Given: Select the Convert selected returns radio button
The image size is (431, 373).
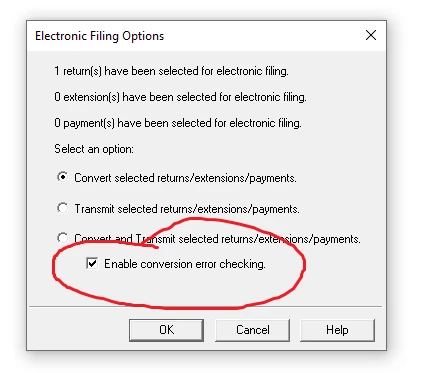Looking at the screenshot, I should pos(62,177).
